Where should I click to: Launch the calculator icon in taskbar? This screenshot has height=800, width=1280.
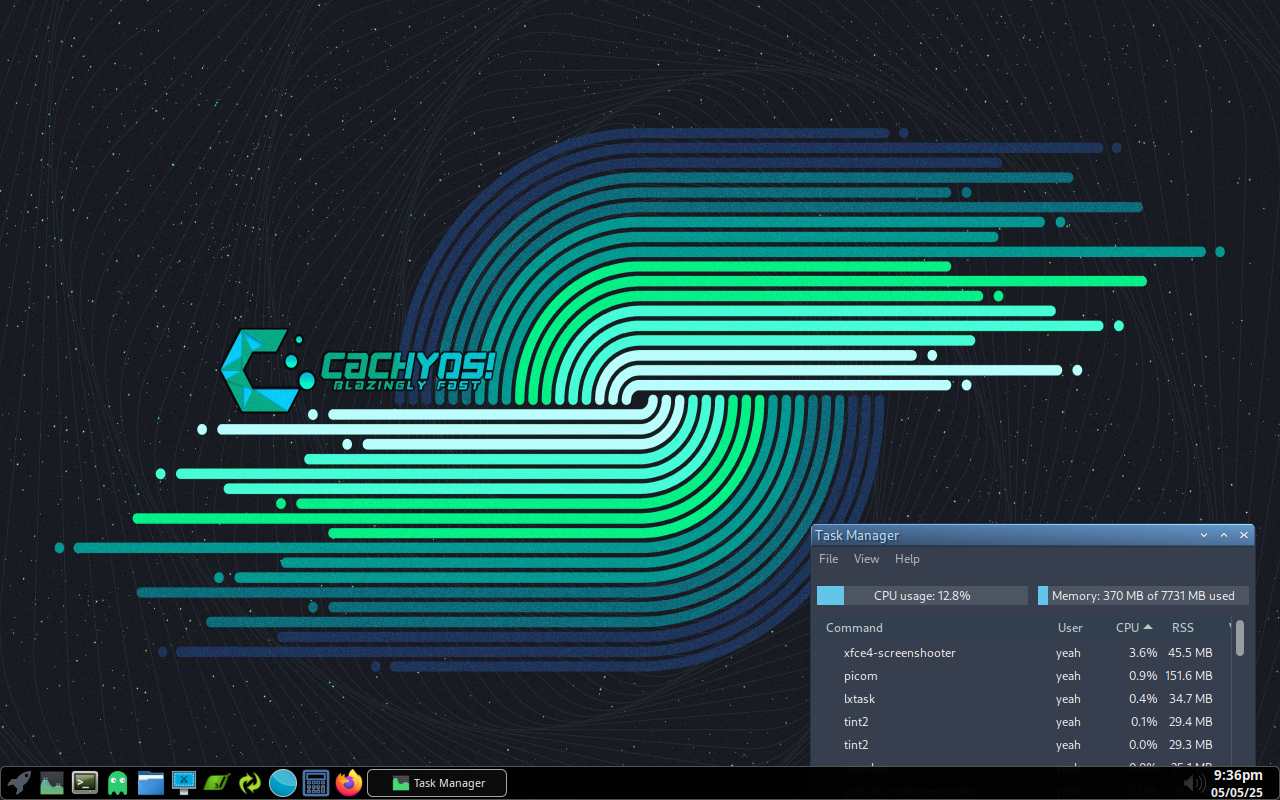316,782
